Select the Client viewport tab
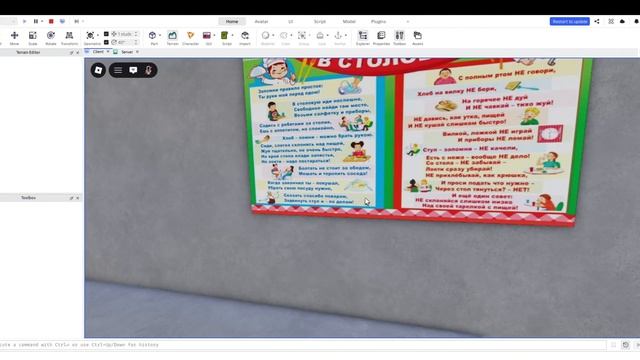Image resolution: width=640 pixels, height=360 pixels. pos(98,52)
